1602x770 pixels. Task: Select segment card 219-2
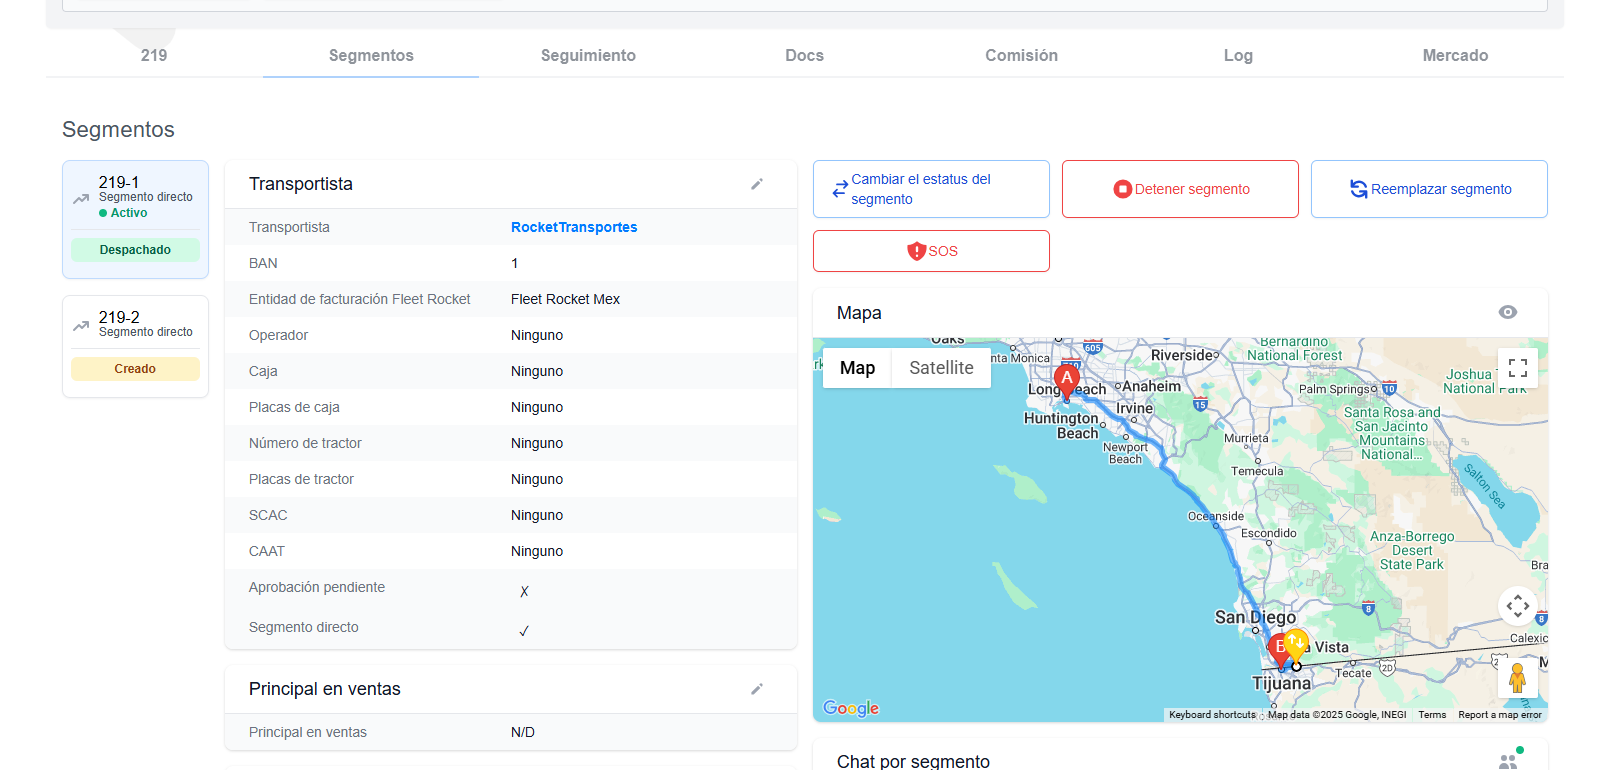(135, 346)
